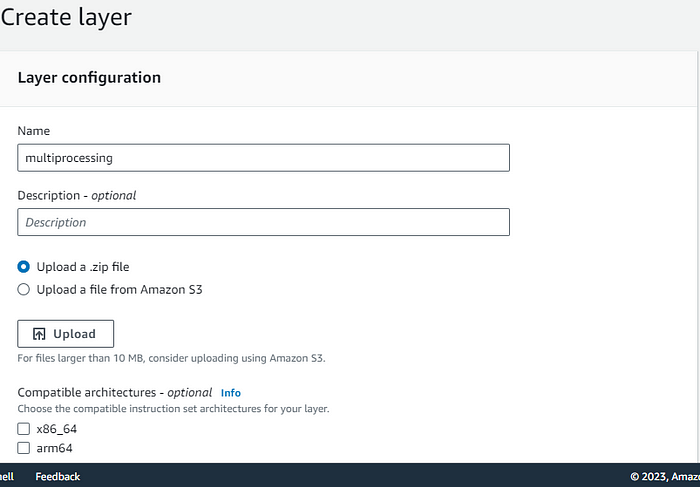Open Feedback in the footer bar
This screenshot has width=700, height=487.
pos(57,477)
